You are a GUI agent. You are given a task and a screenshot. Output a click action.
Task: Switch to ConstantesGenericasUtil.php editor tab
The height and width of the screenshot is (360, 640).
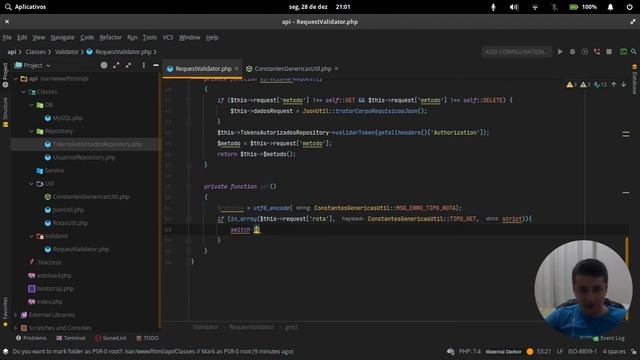(x=292, y=69)
